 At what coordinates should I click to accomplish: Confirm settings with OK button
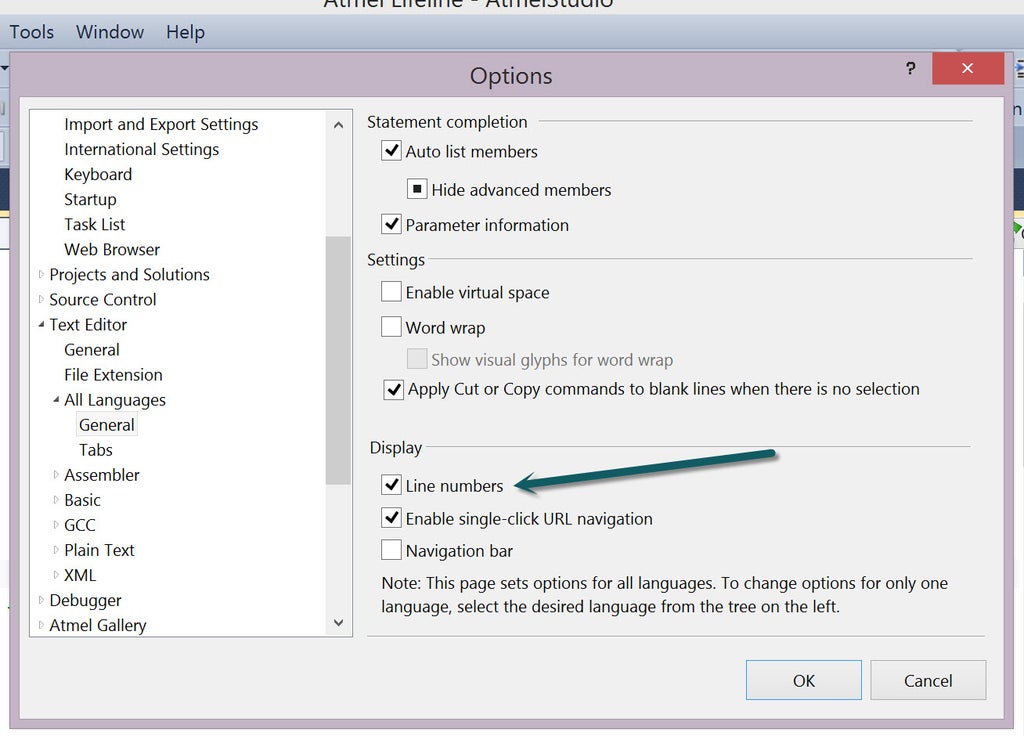tap(803, 680)
